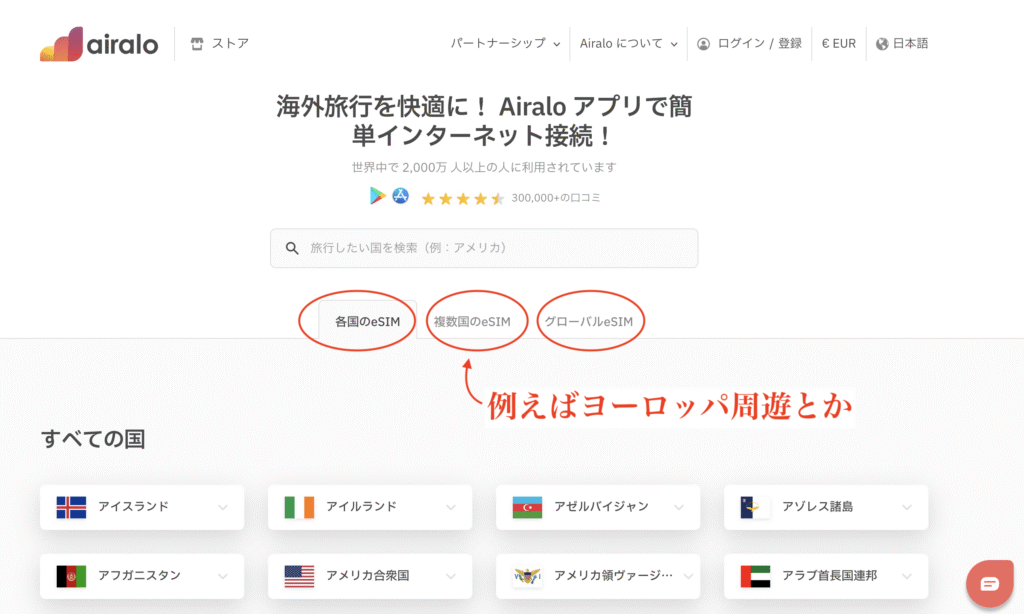Expand the アゼルバイジャン chevron
Viewport: 1024px width, 614px height.
click(x=679, y=507)
